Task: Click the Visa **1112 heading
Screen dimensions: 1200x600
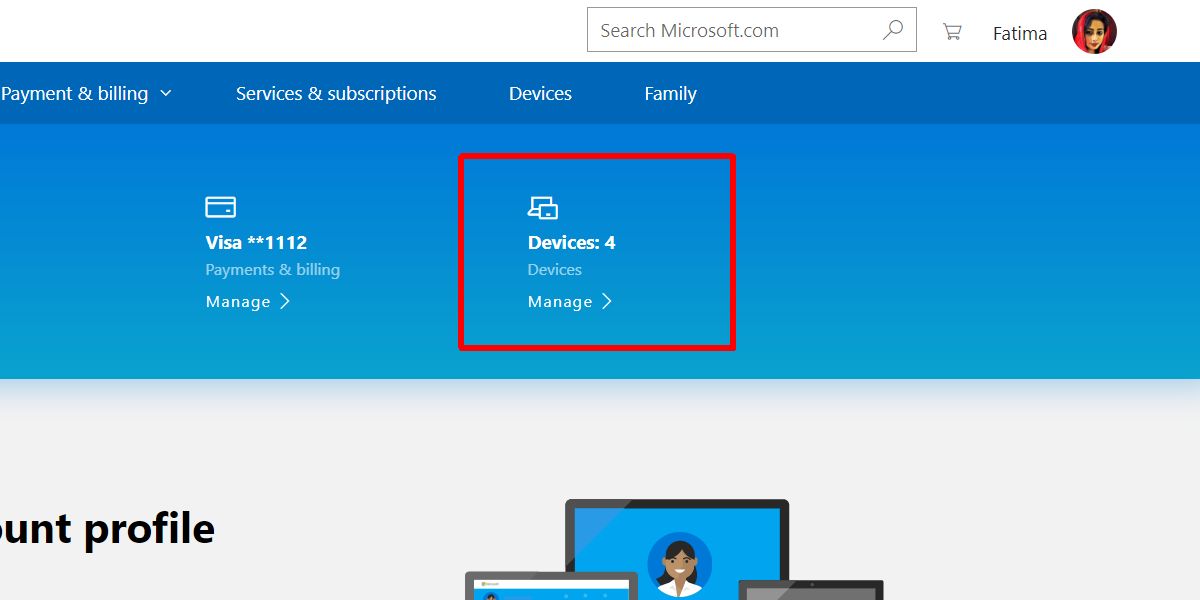Action: 256,242
